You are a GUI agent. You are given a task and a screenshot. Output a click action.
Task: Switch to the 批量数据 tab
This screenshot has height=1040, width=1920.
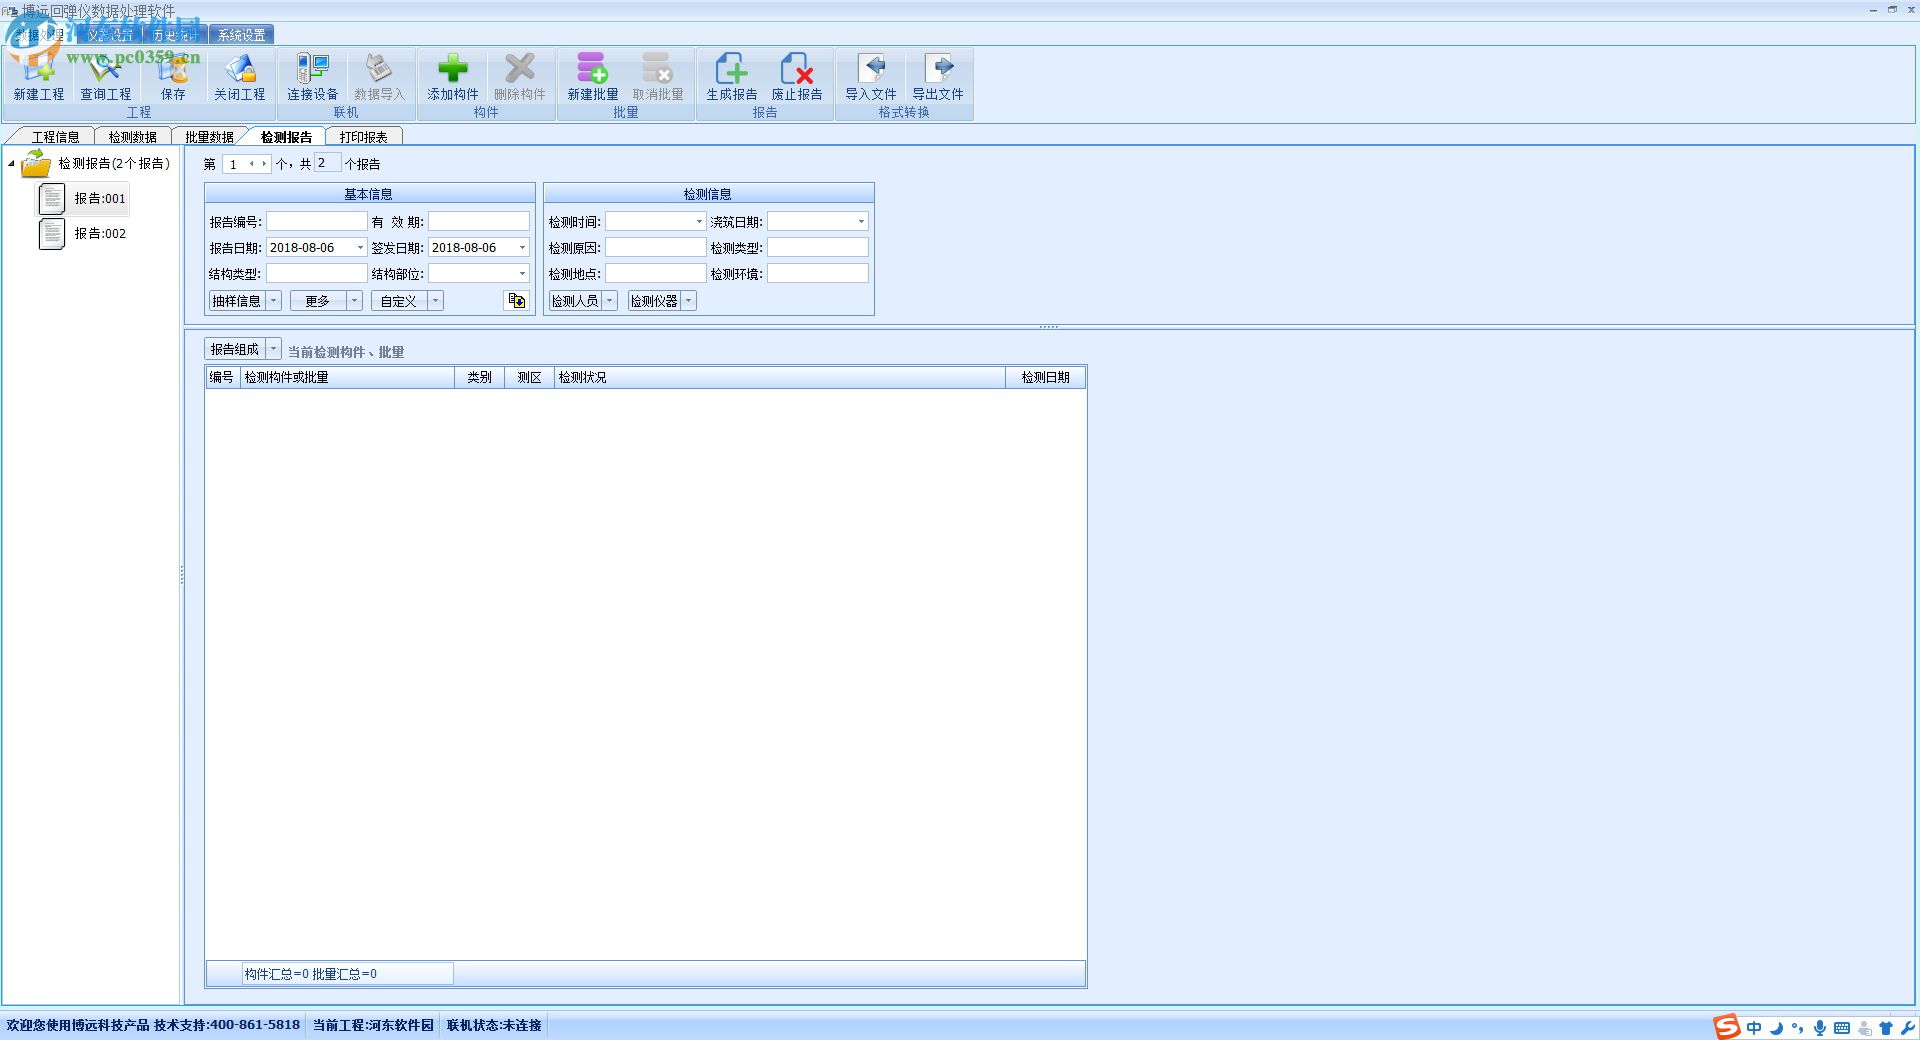209,137
